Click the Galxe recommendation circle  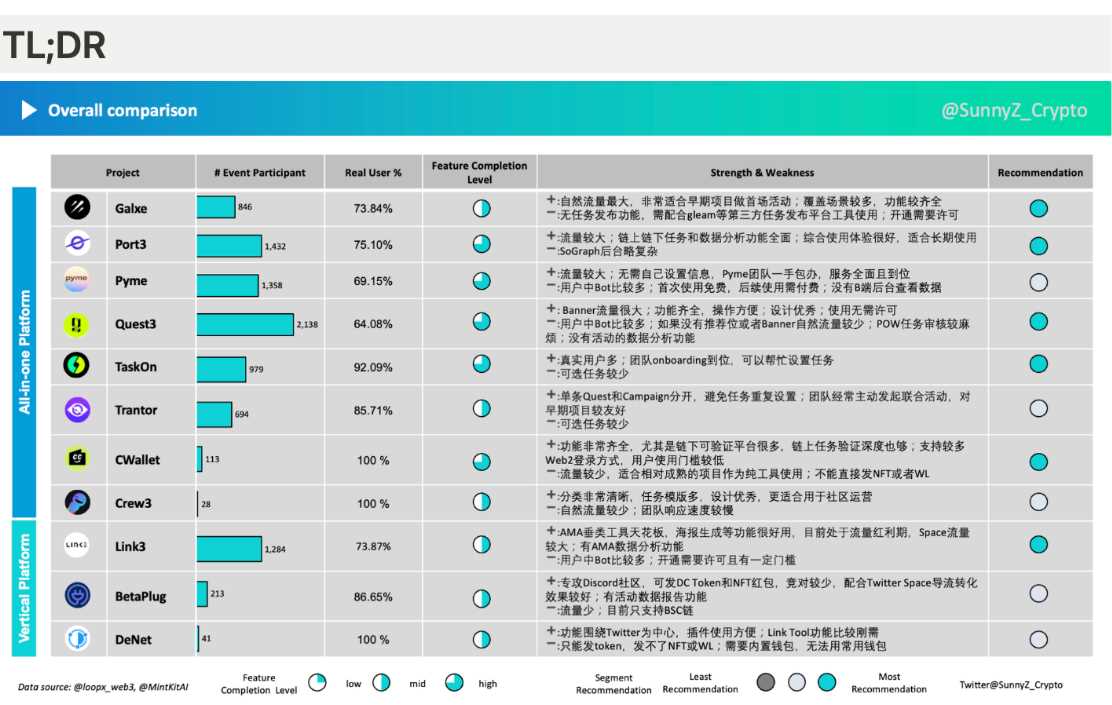1039,208
